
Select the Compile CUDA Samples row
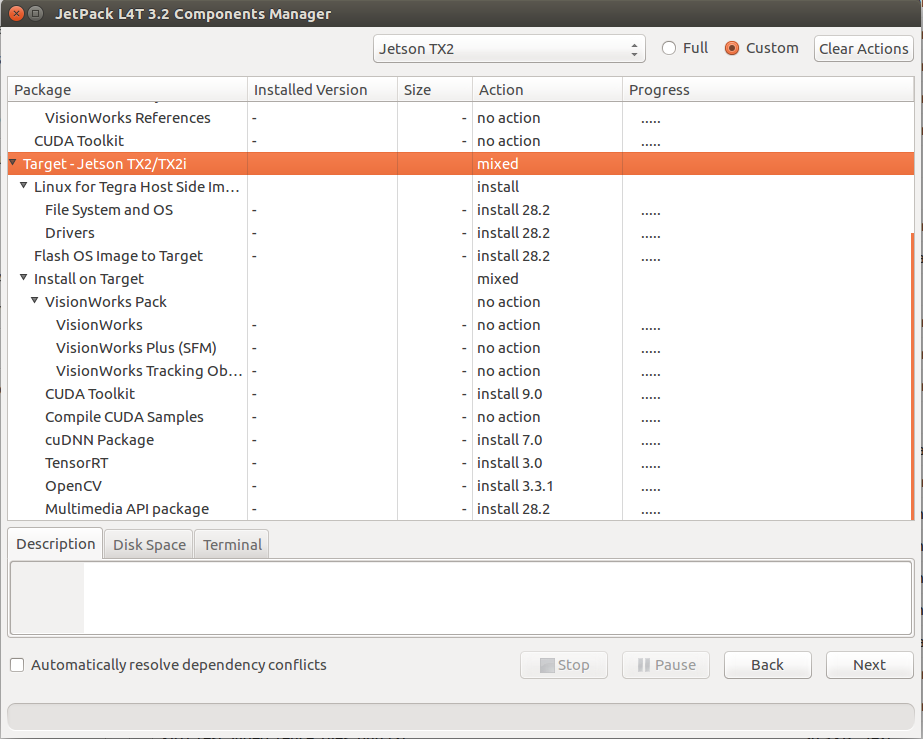(459, 417)
